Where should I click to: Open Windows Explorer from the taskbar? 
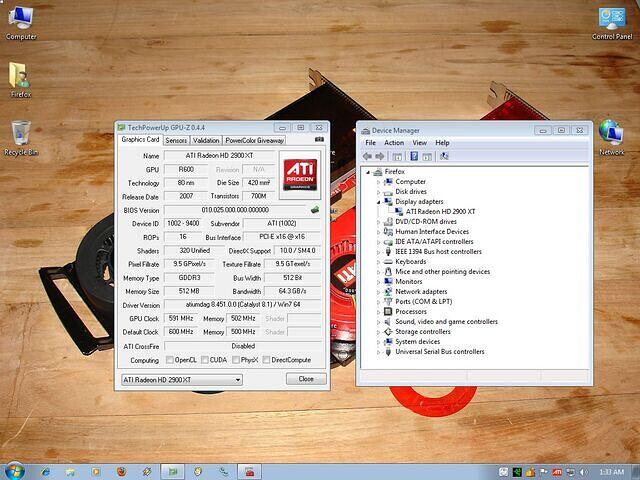pyautogui.click(x=70, y=472)
